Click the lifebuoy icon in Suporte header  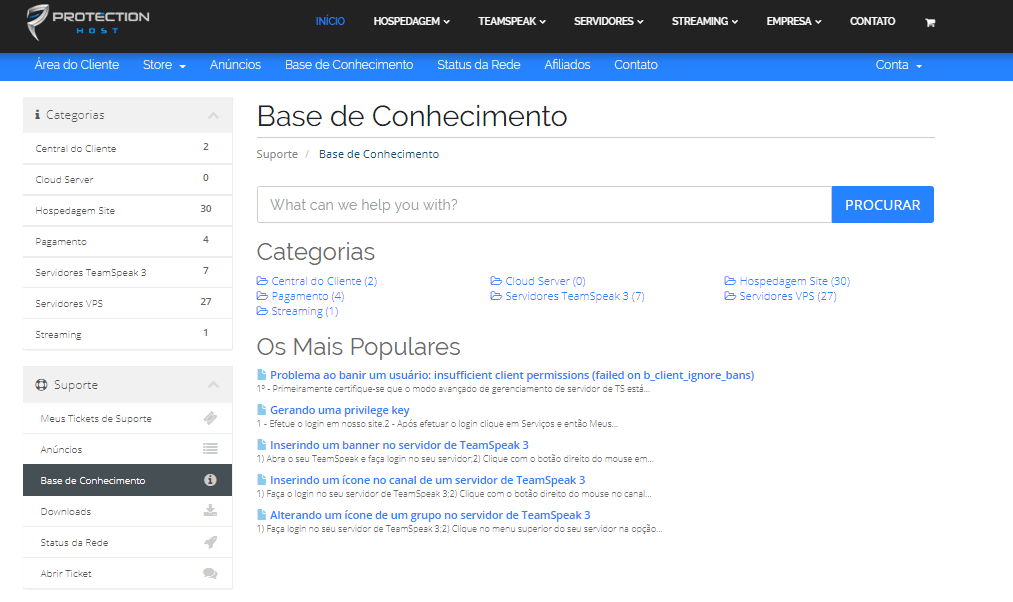pyautogui.click(x=41, y=385)
